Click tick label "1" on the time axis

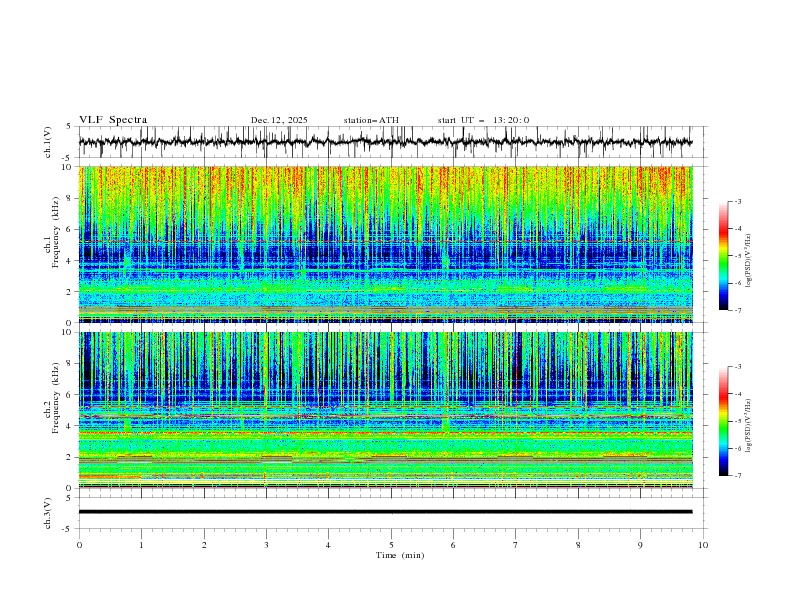point(141,545)
